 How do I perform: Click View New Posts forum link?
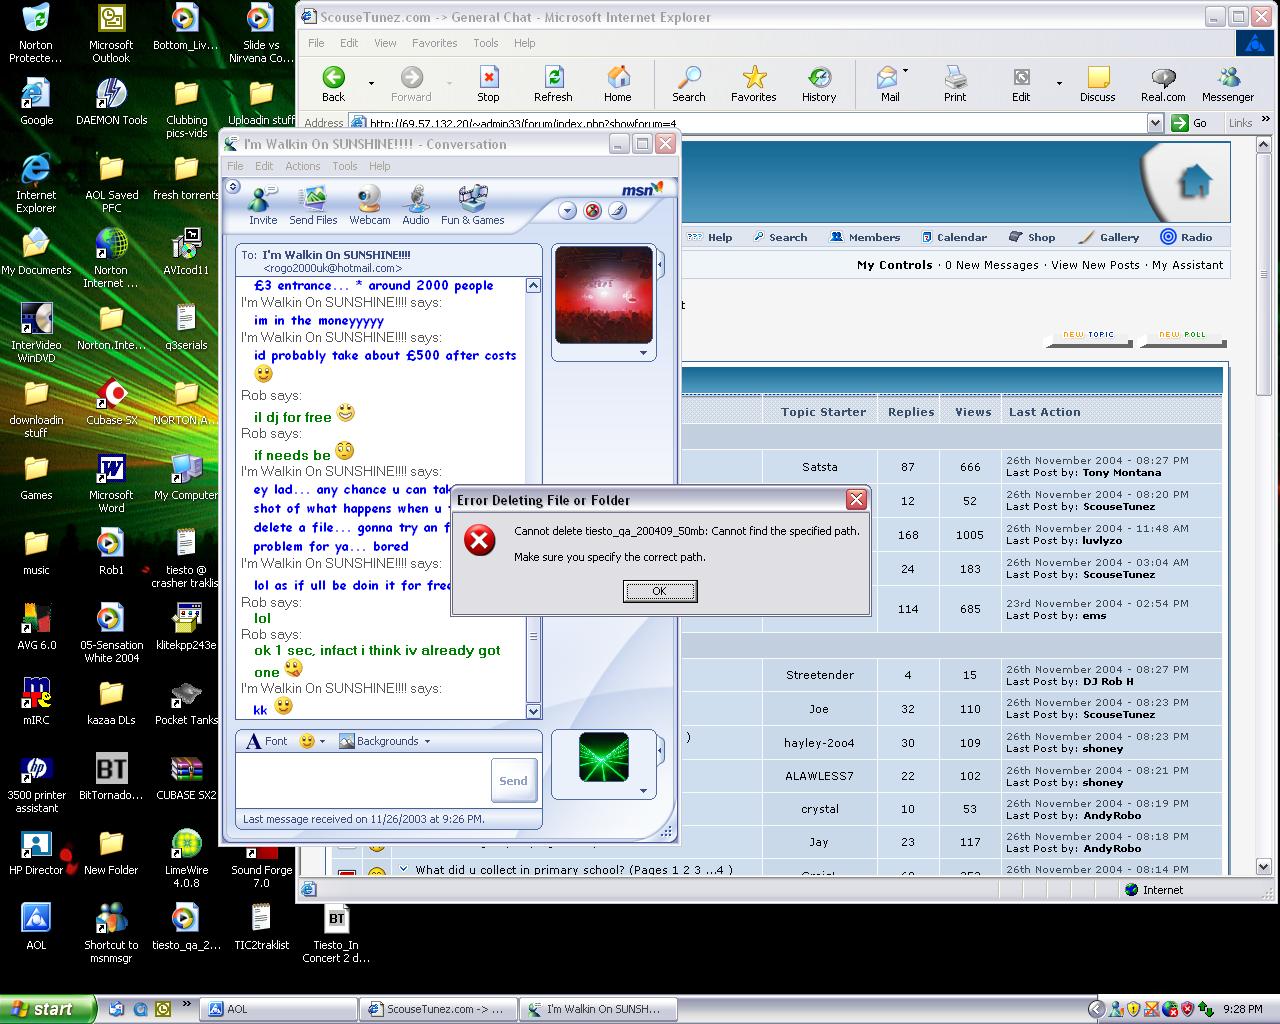[x=1095, y=265]
